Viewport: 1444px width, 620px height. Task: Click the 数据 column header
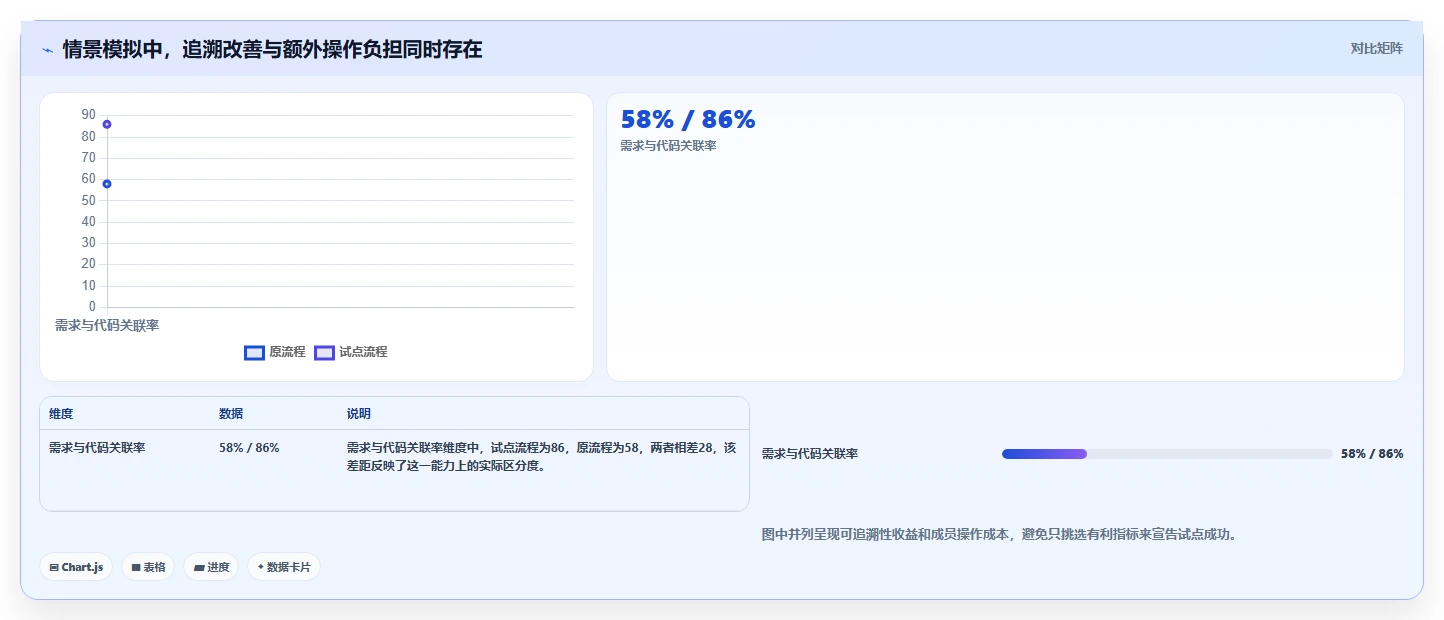[x=231, y=414]
